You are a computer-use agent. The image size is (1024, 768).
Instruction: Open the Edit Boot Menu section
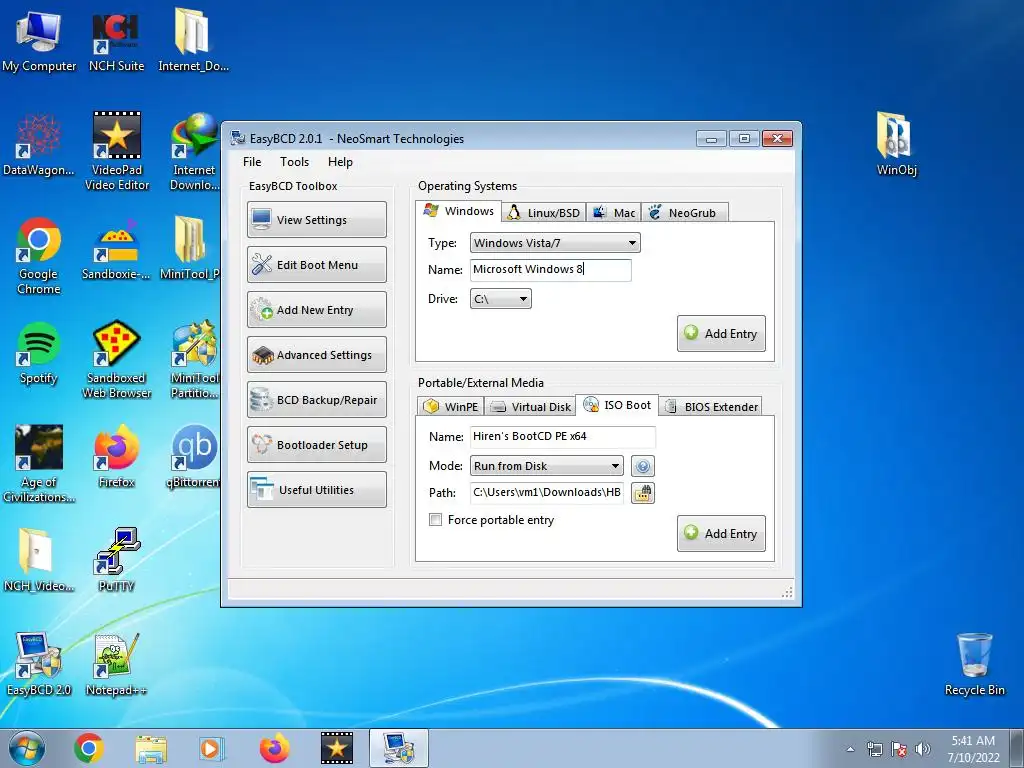[317, 264]
